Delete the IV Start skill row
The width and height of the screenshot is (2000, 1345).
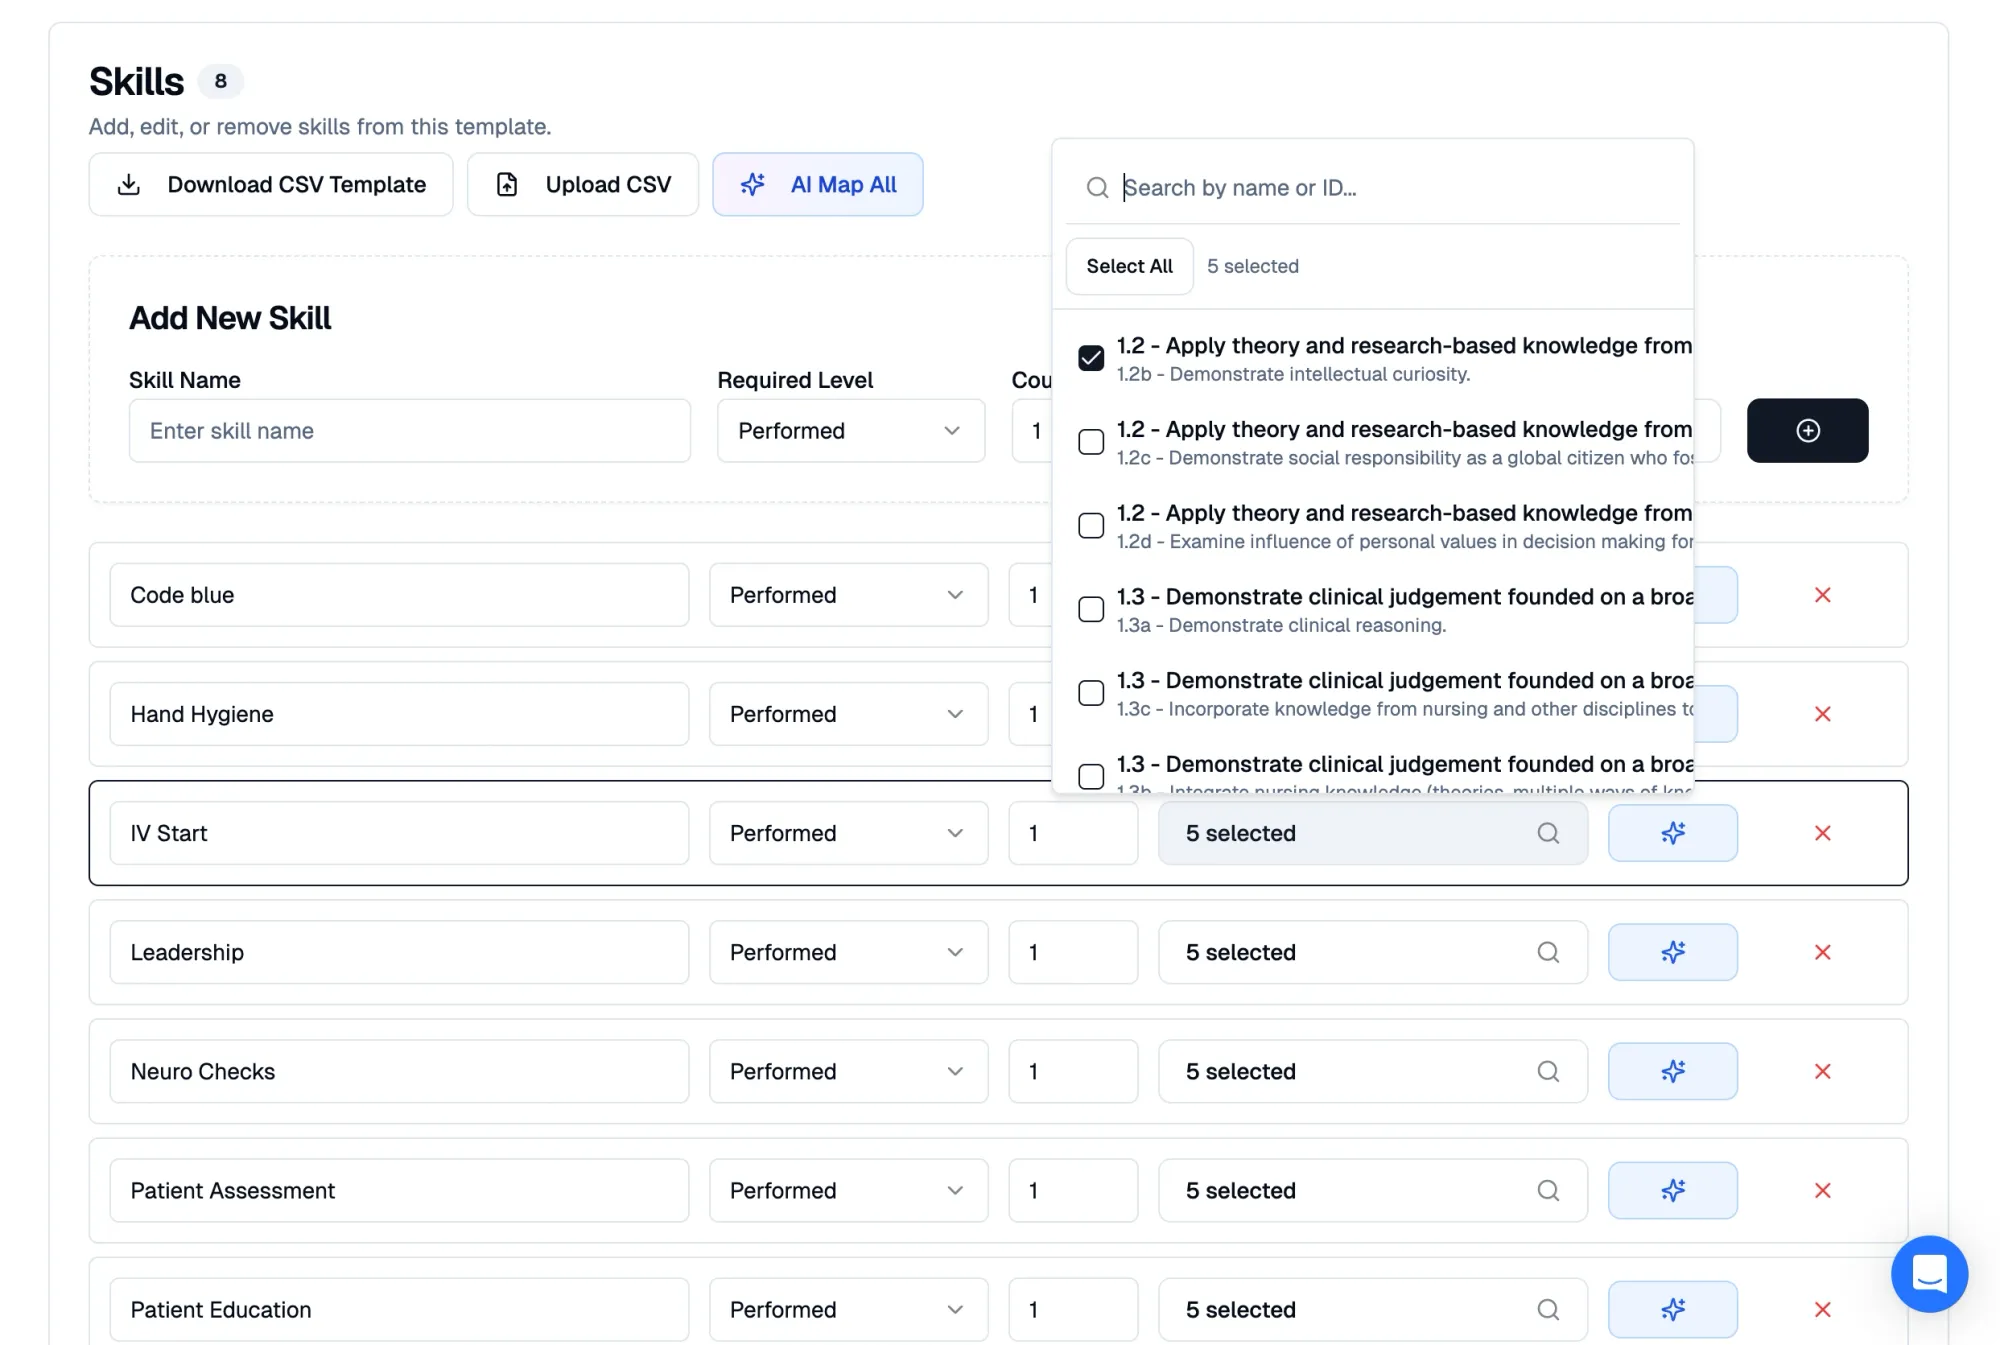[x=1822, y=833]
